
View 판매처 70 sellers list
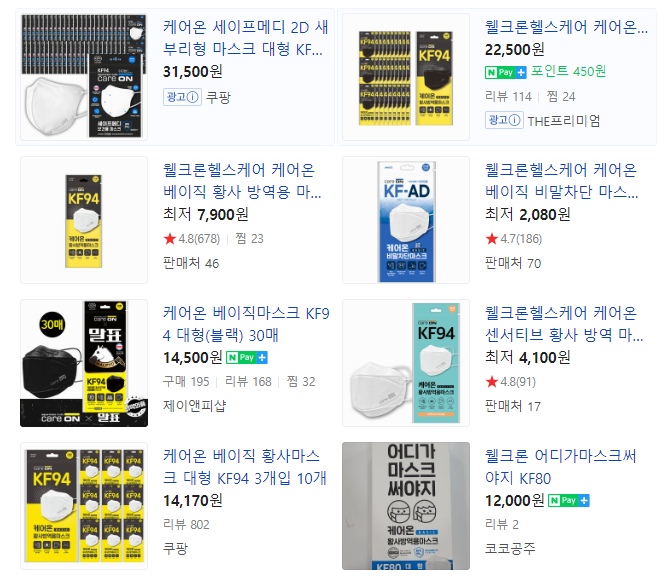click(513, 263)
